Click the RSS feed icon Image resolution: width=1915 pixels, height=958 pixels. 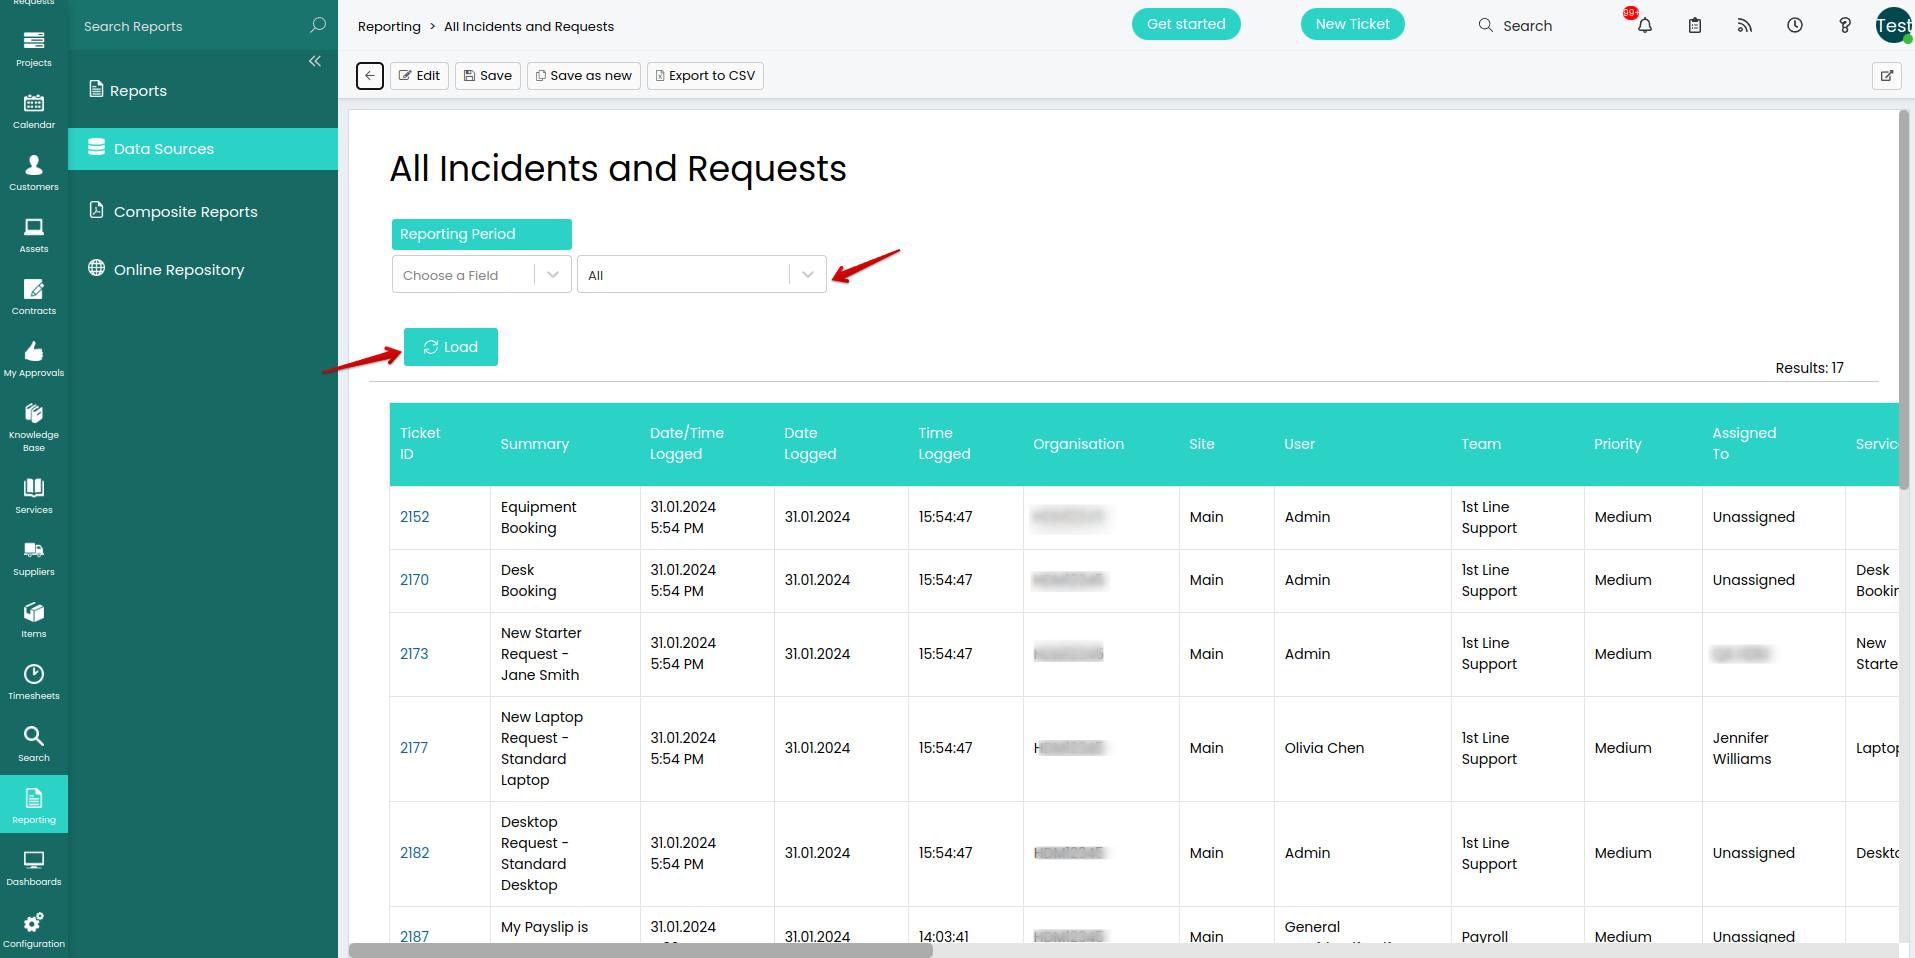tap(1745, 26)
